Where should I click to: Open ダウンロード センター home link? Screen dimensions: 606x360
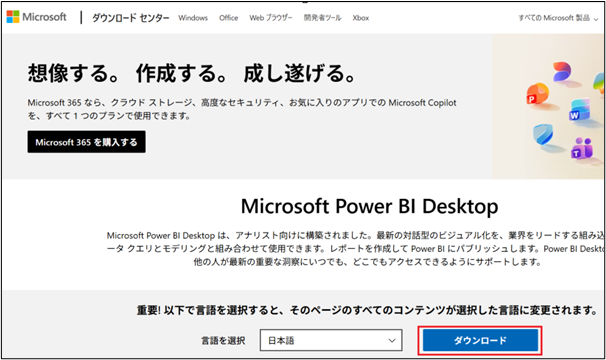point(131,18)
